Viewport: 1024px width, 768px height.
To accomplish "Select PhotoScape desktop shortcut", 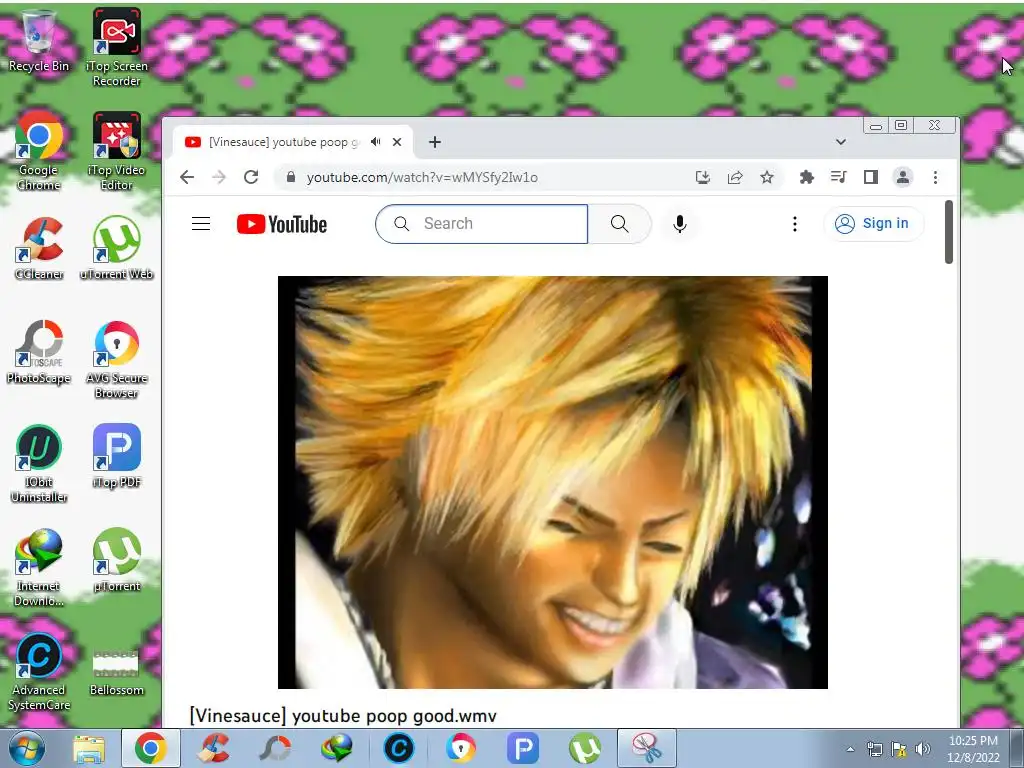I will (x=39, y=352).
